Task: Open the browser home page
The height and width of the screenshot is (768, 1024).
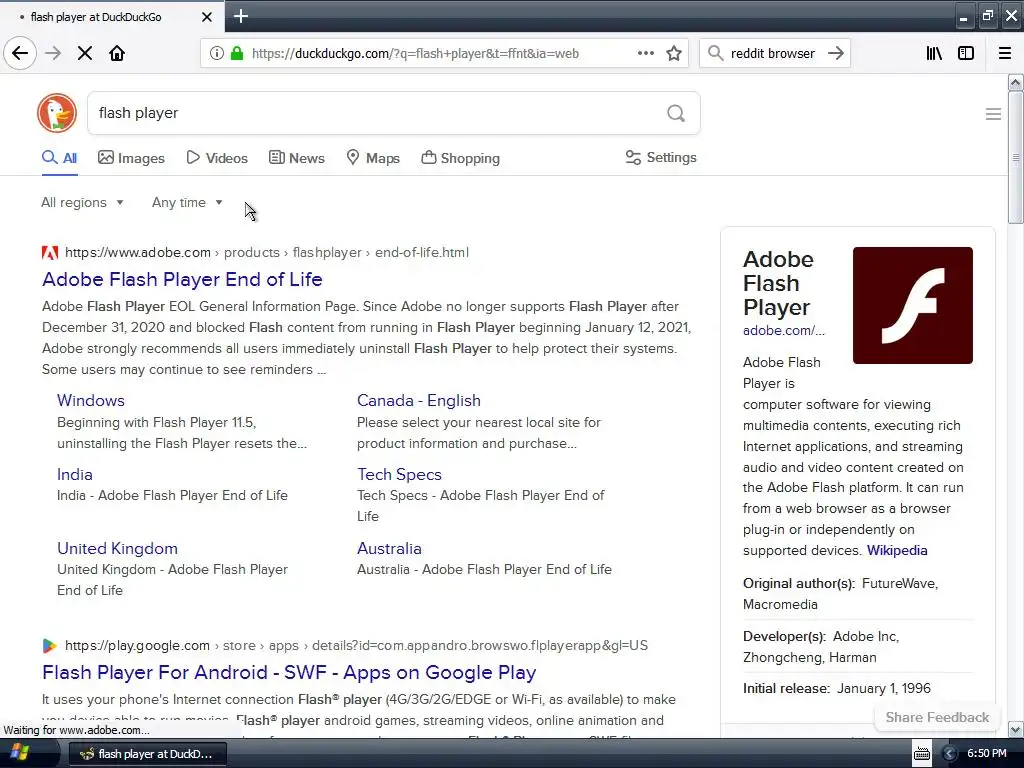Action: 117,53
